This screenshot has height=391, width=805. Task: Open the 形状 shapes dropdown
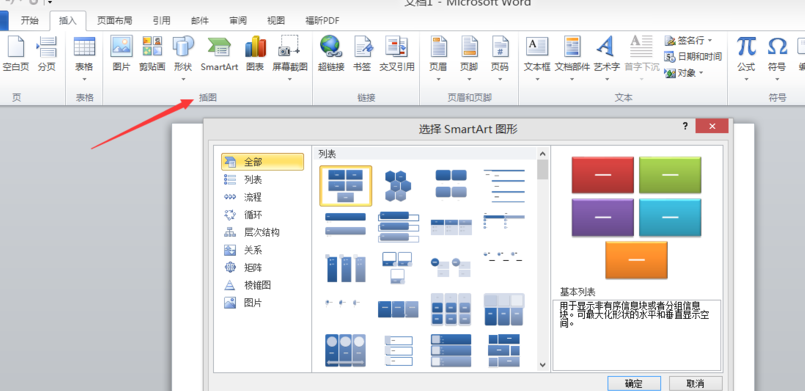coord(183,59)
